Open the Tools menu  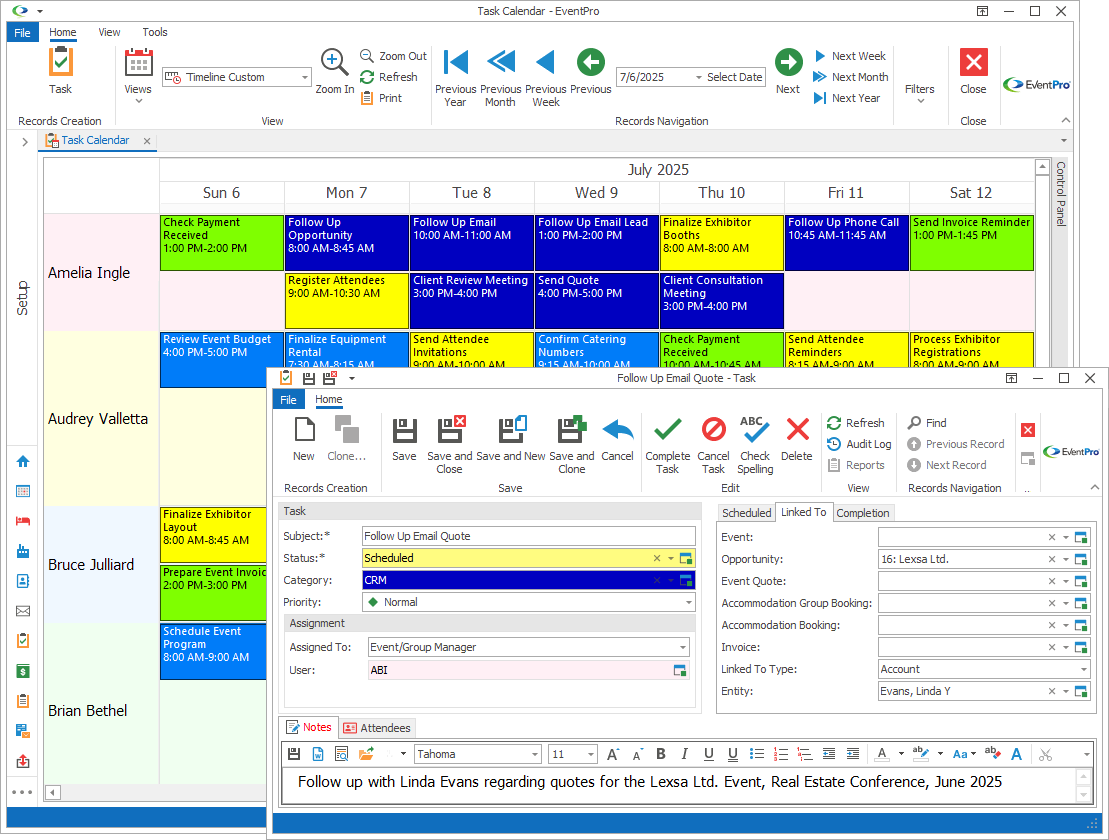154,32
